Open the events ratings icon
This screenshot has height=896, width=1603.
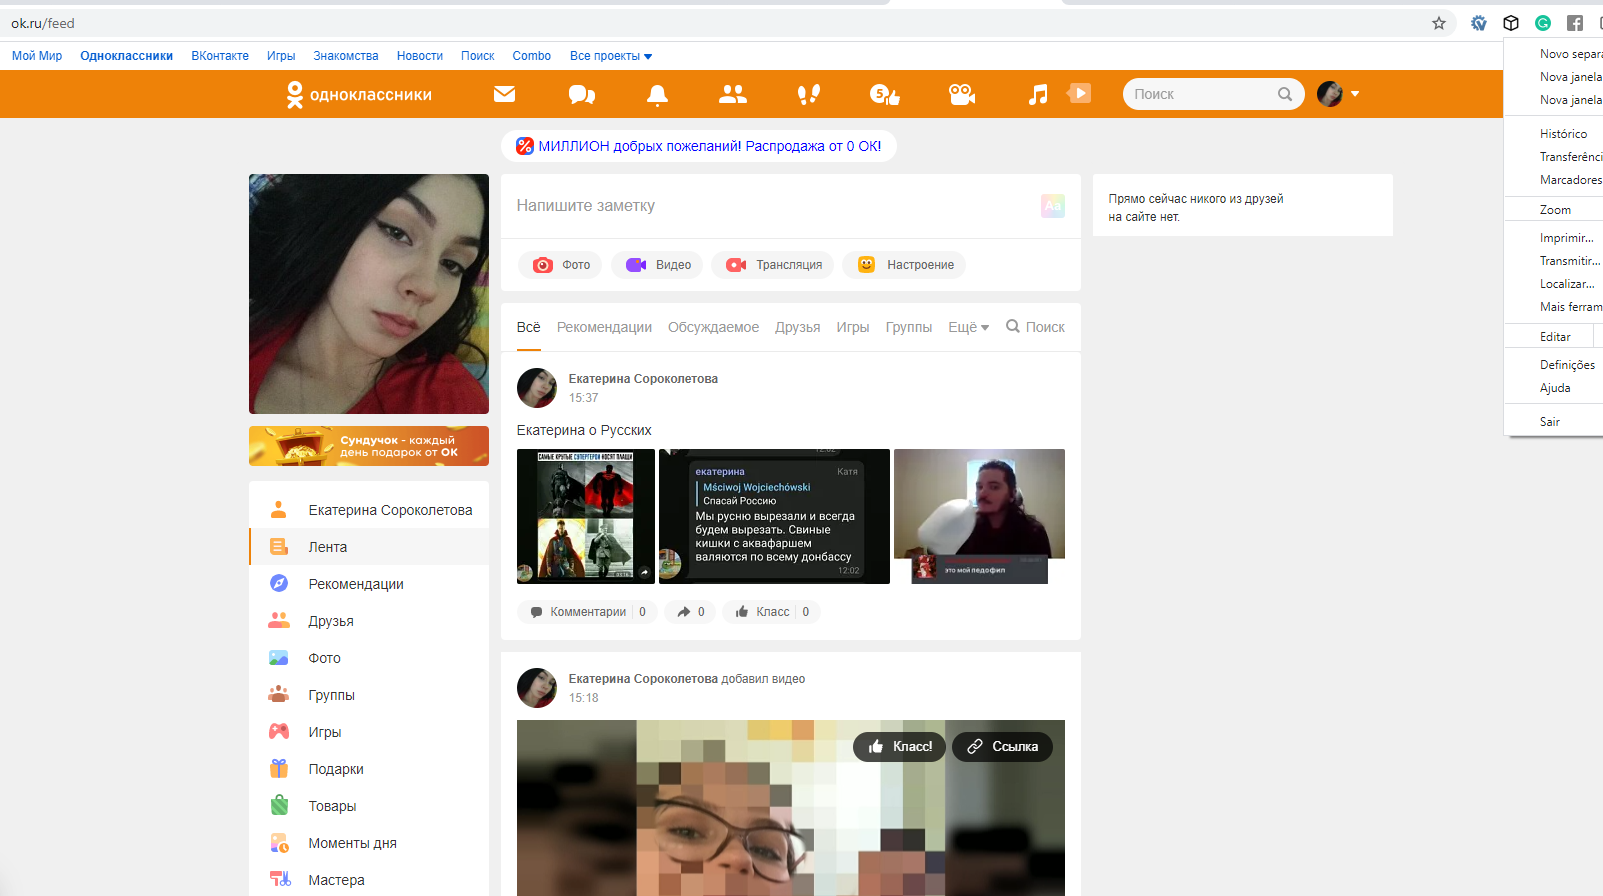coord(885,94)
